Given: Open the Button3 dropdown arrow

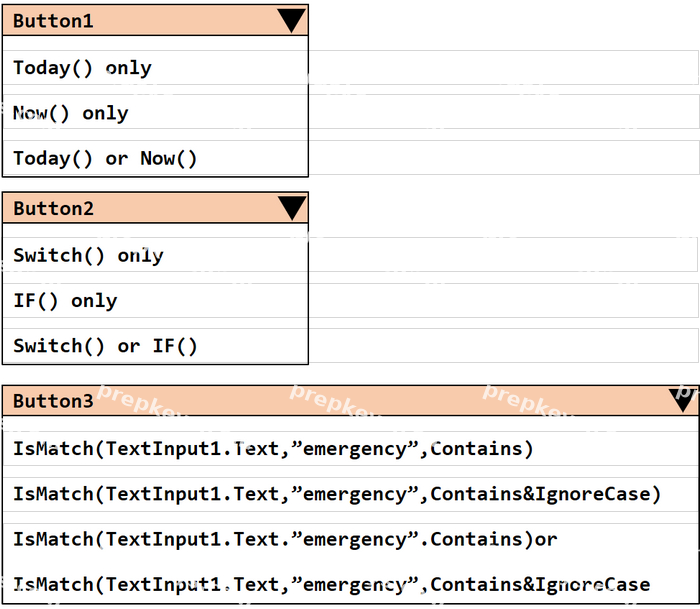Looking at the screenshot, I should coord(682,400).
